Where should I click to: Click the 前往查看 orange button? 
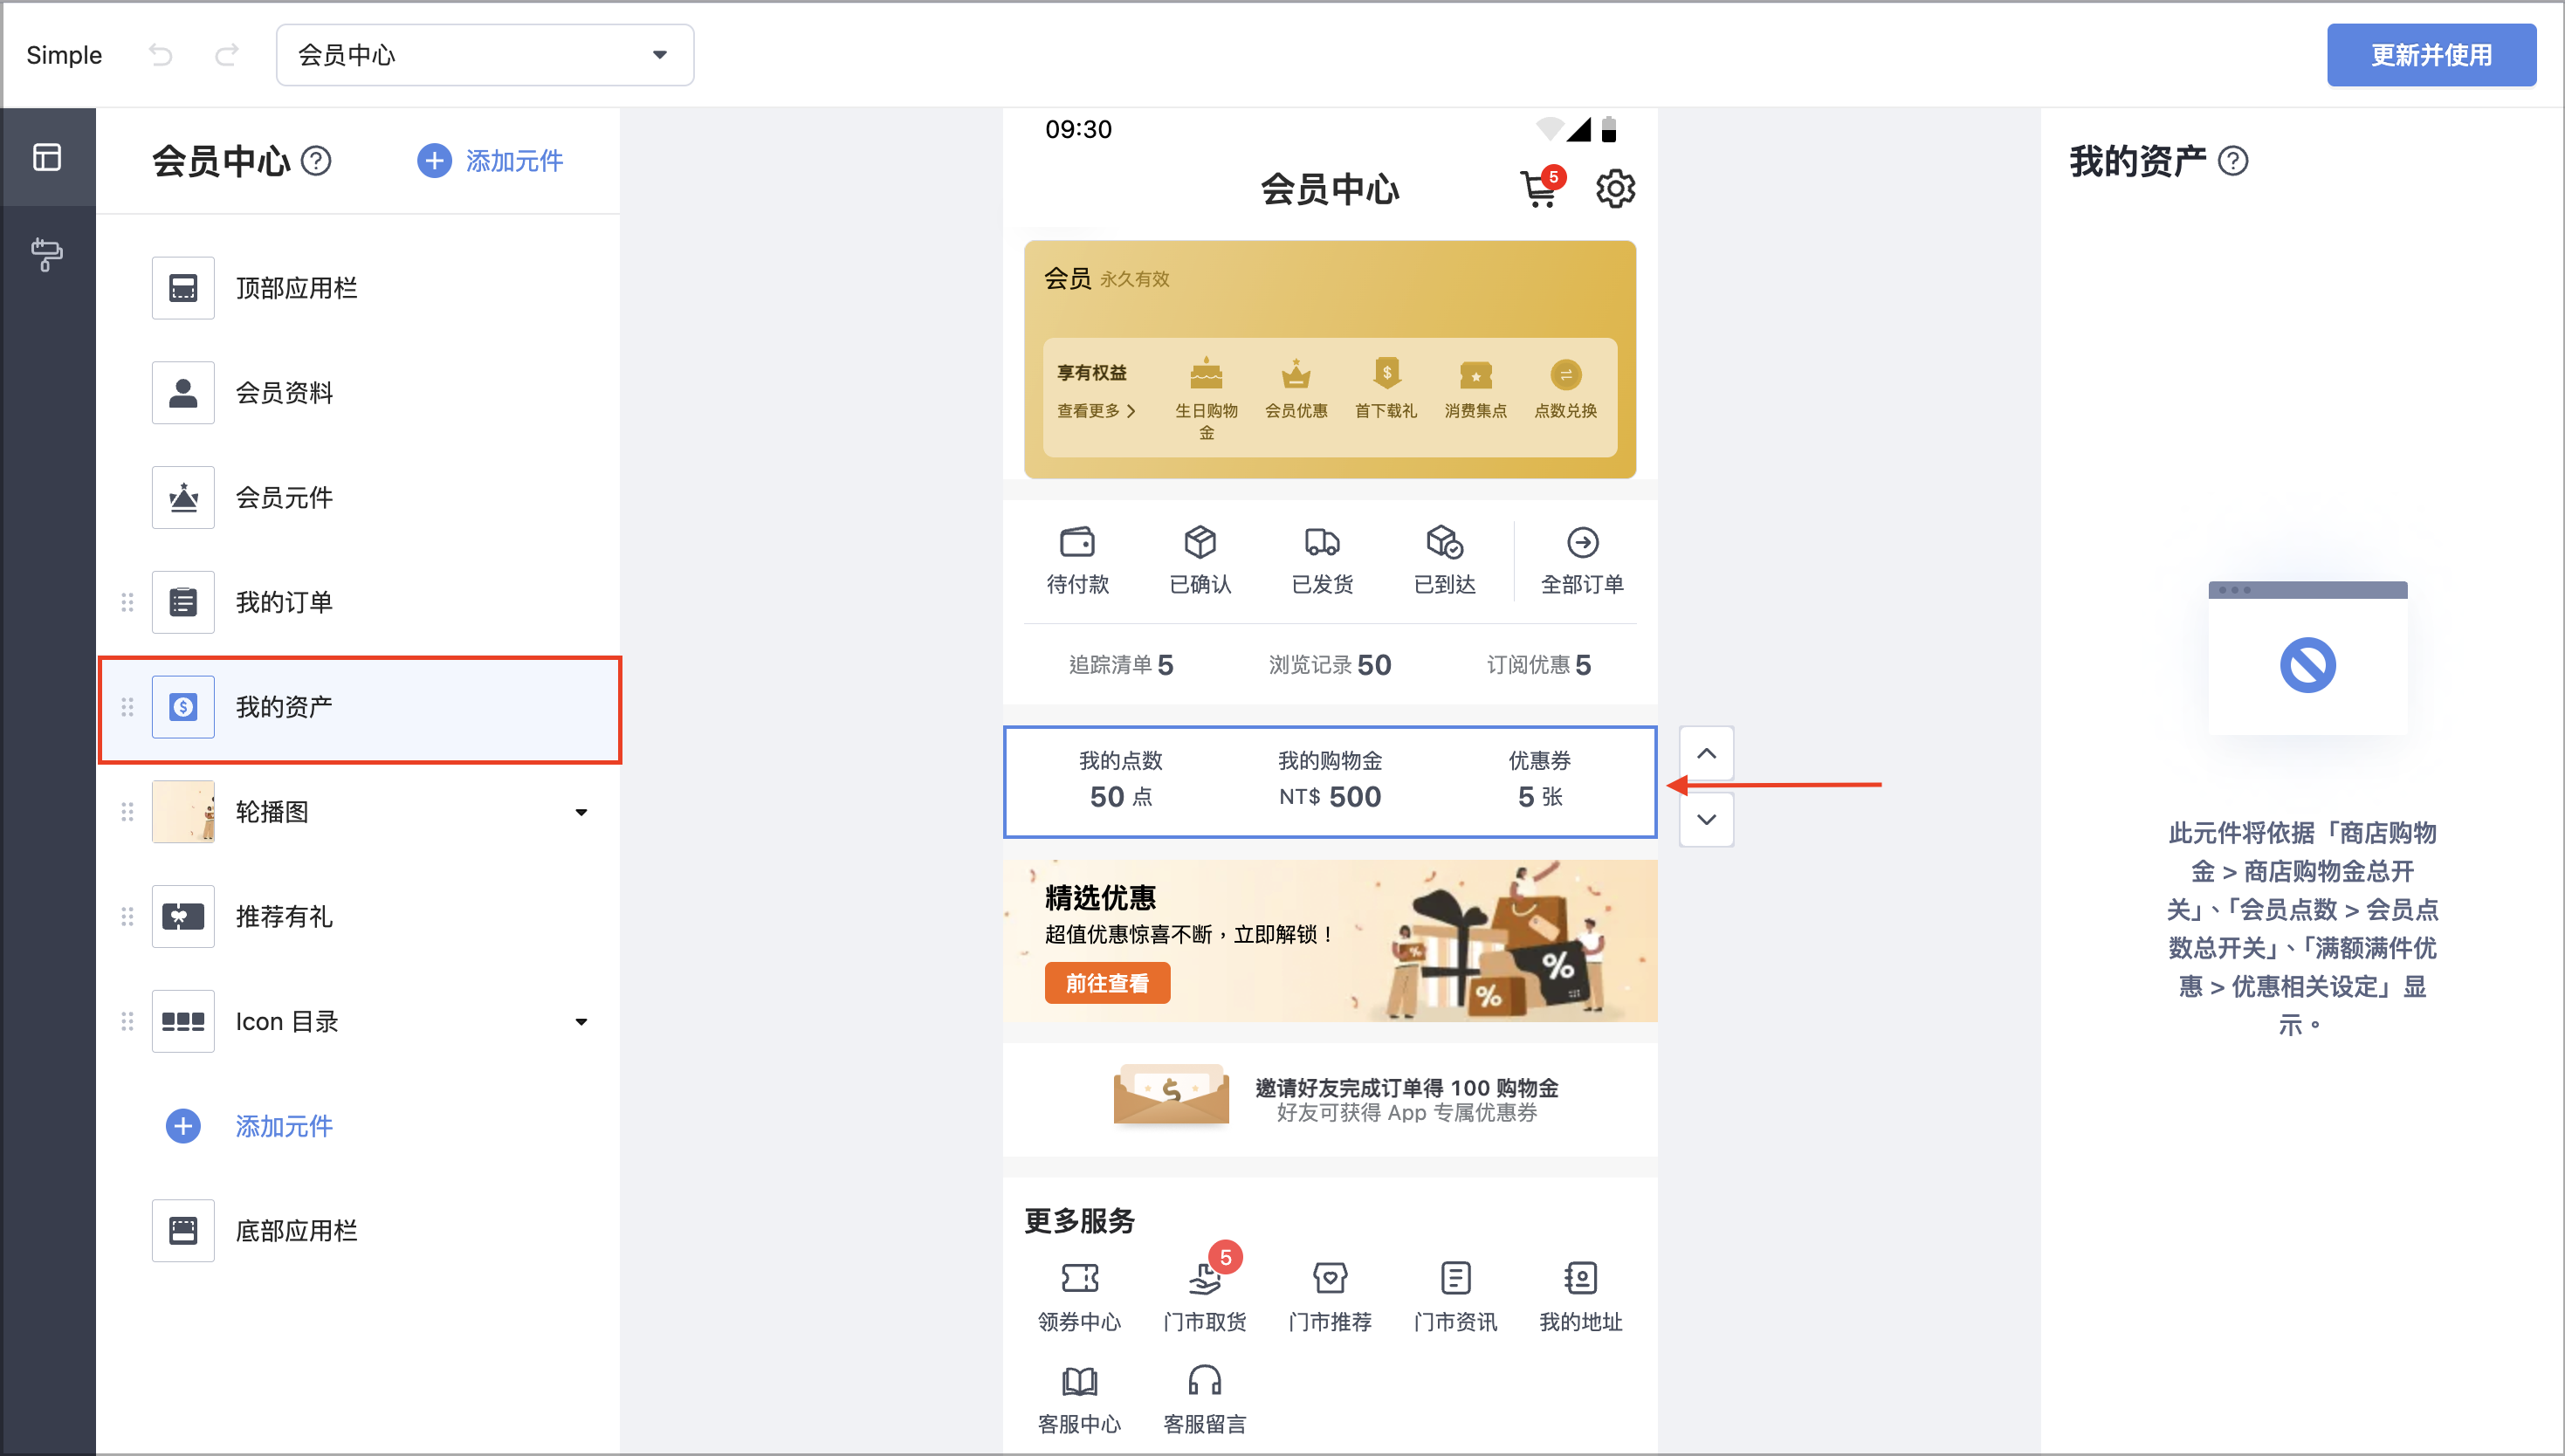tap(1107, 983)
